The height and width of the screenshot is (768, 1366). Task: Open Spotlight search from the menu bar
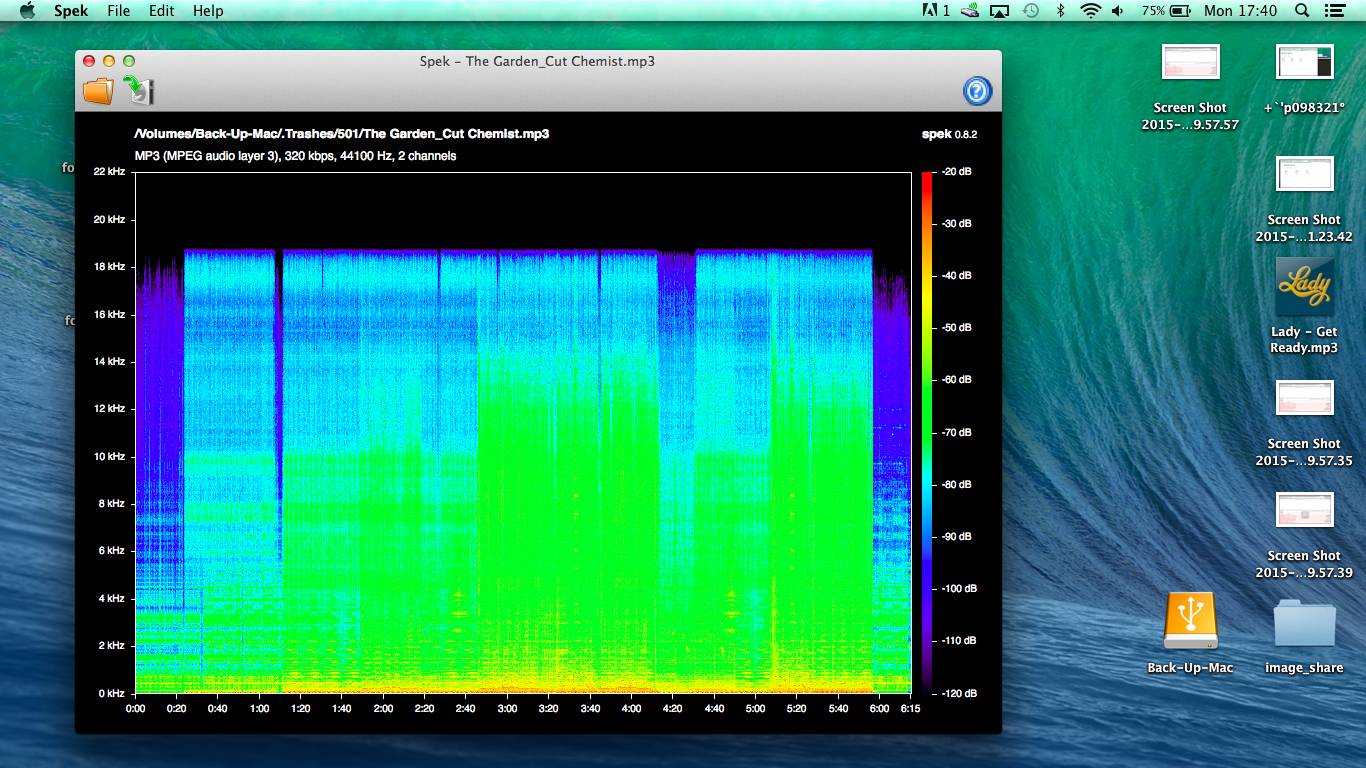pyautogui.click(x=1300, y=11)
